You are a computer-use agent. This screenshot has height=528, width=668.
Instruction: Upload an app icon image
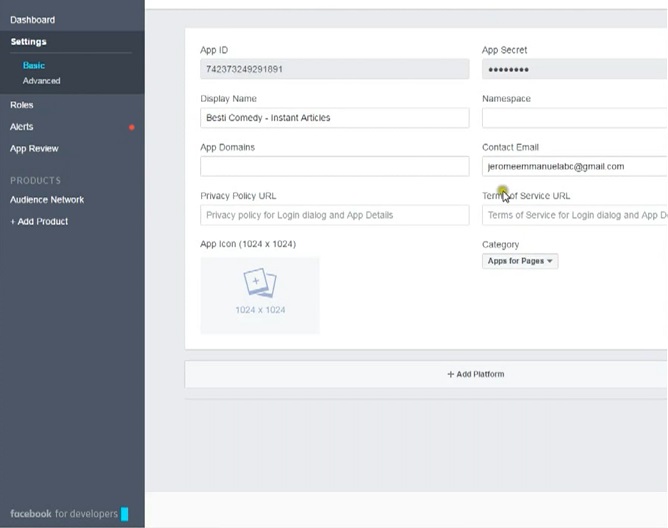point(260,295)
